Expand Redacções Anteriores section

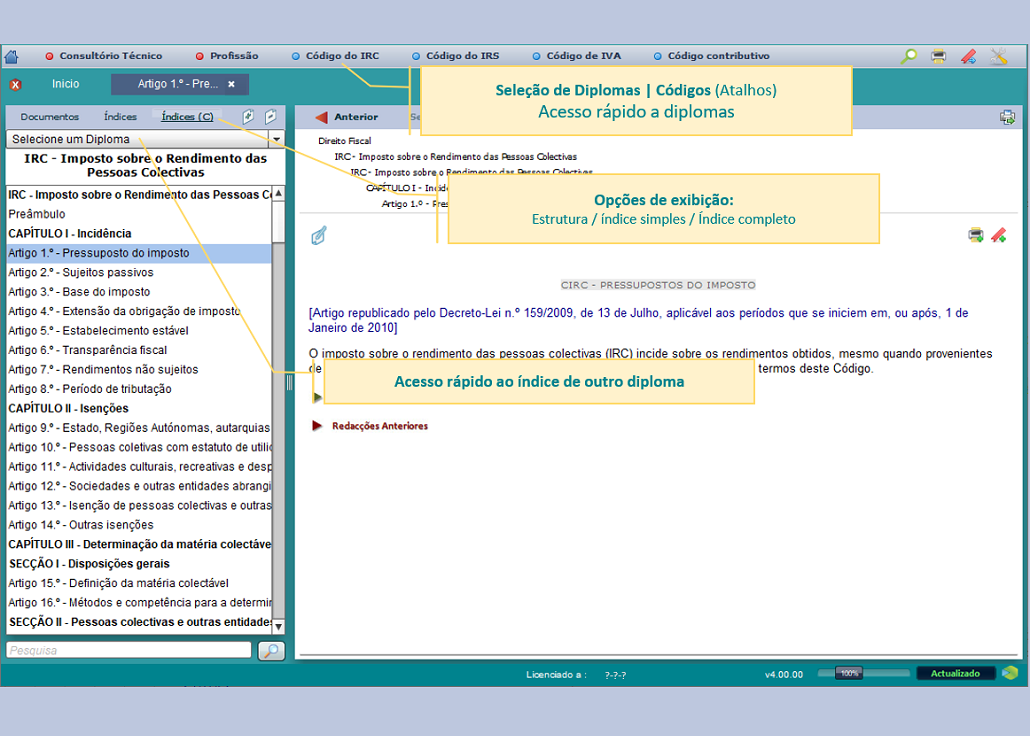click(x=317, y=426)
